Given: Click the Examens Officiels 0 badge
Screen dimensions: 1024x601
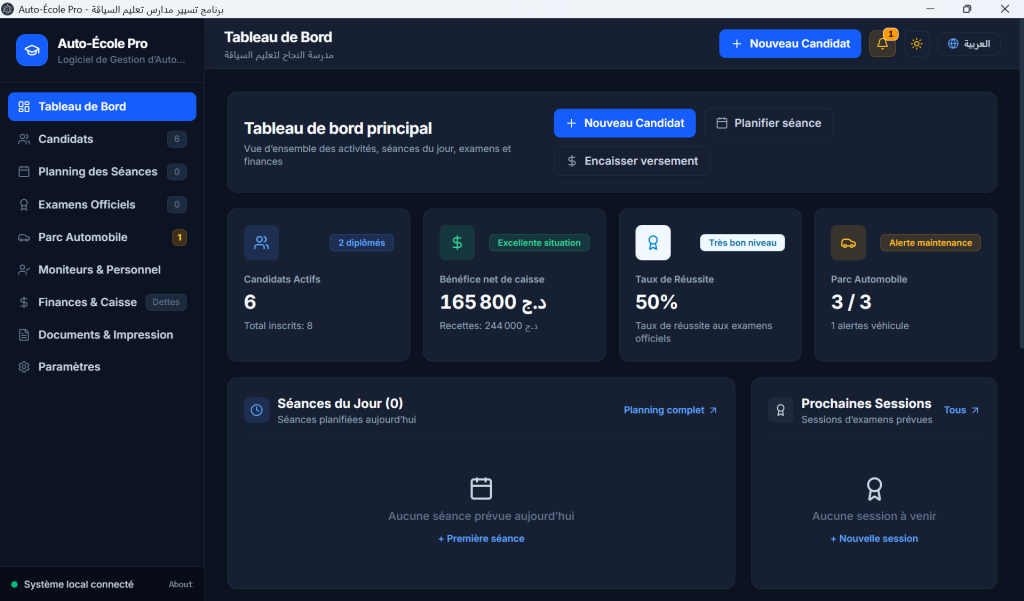Looking at the screenshot, I should coord(176,204).
